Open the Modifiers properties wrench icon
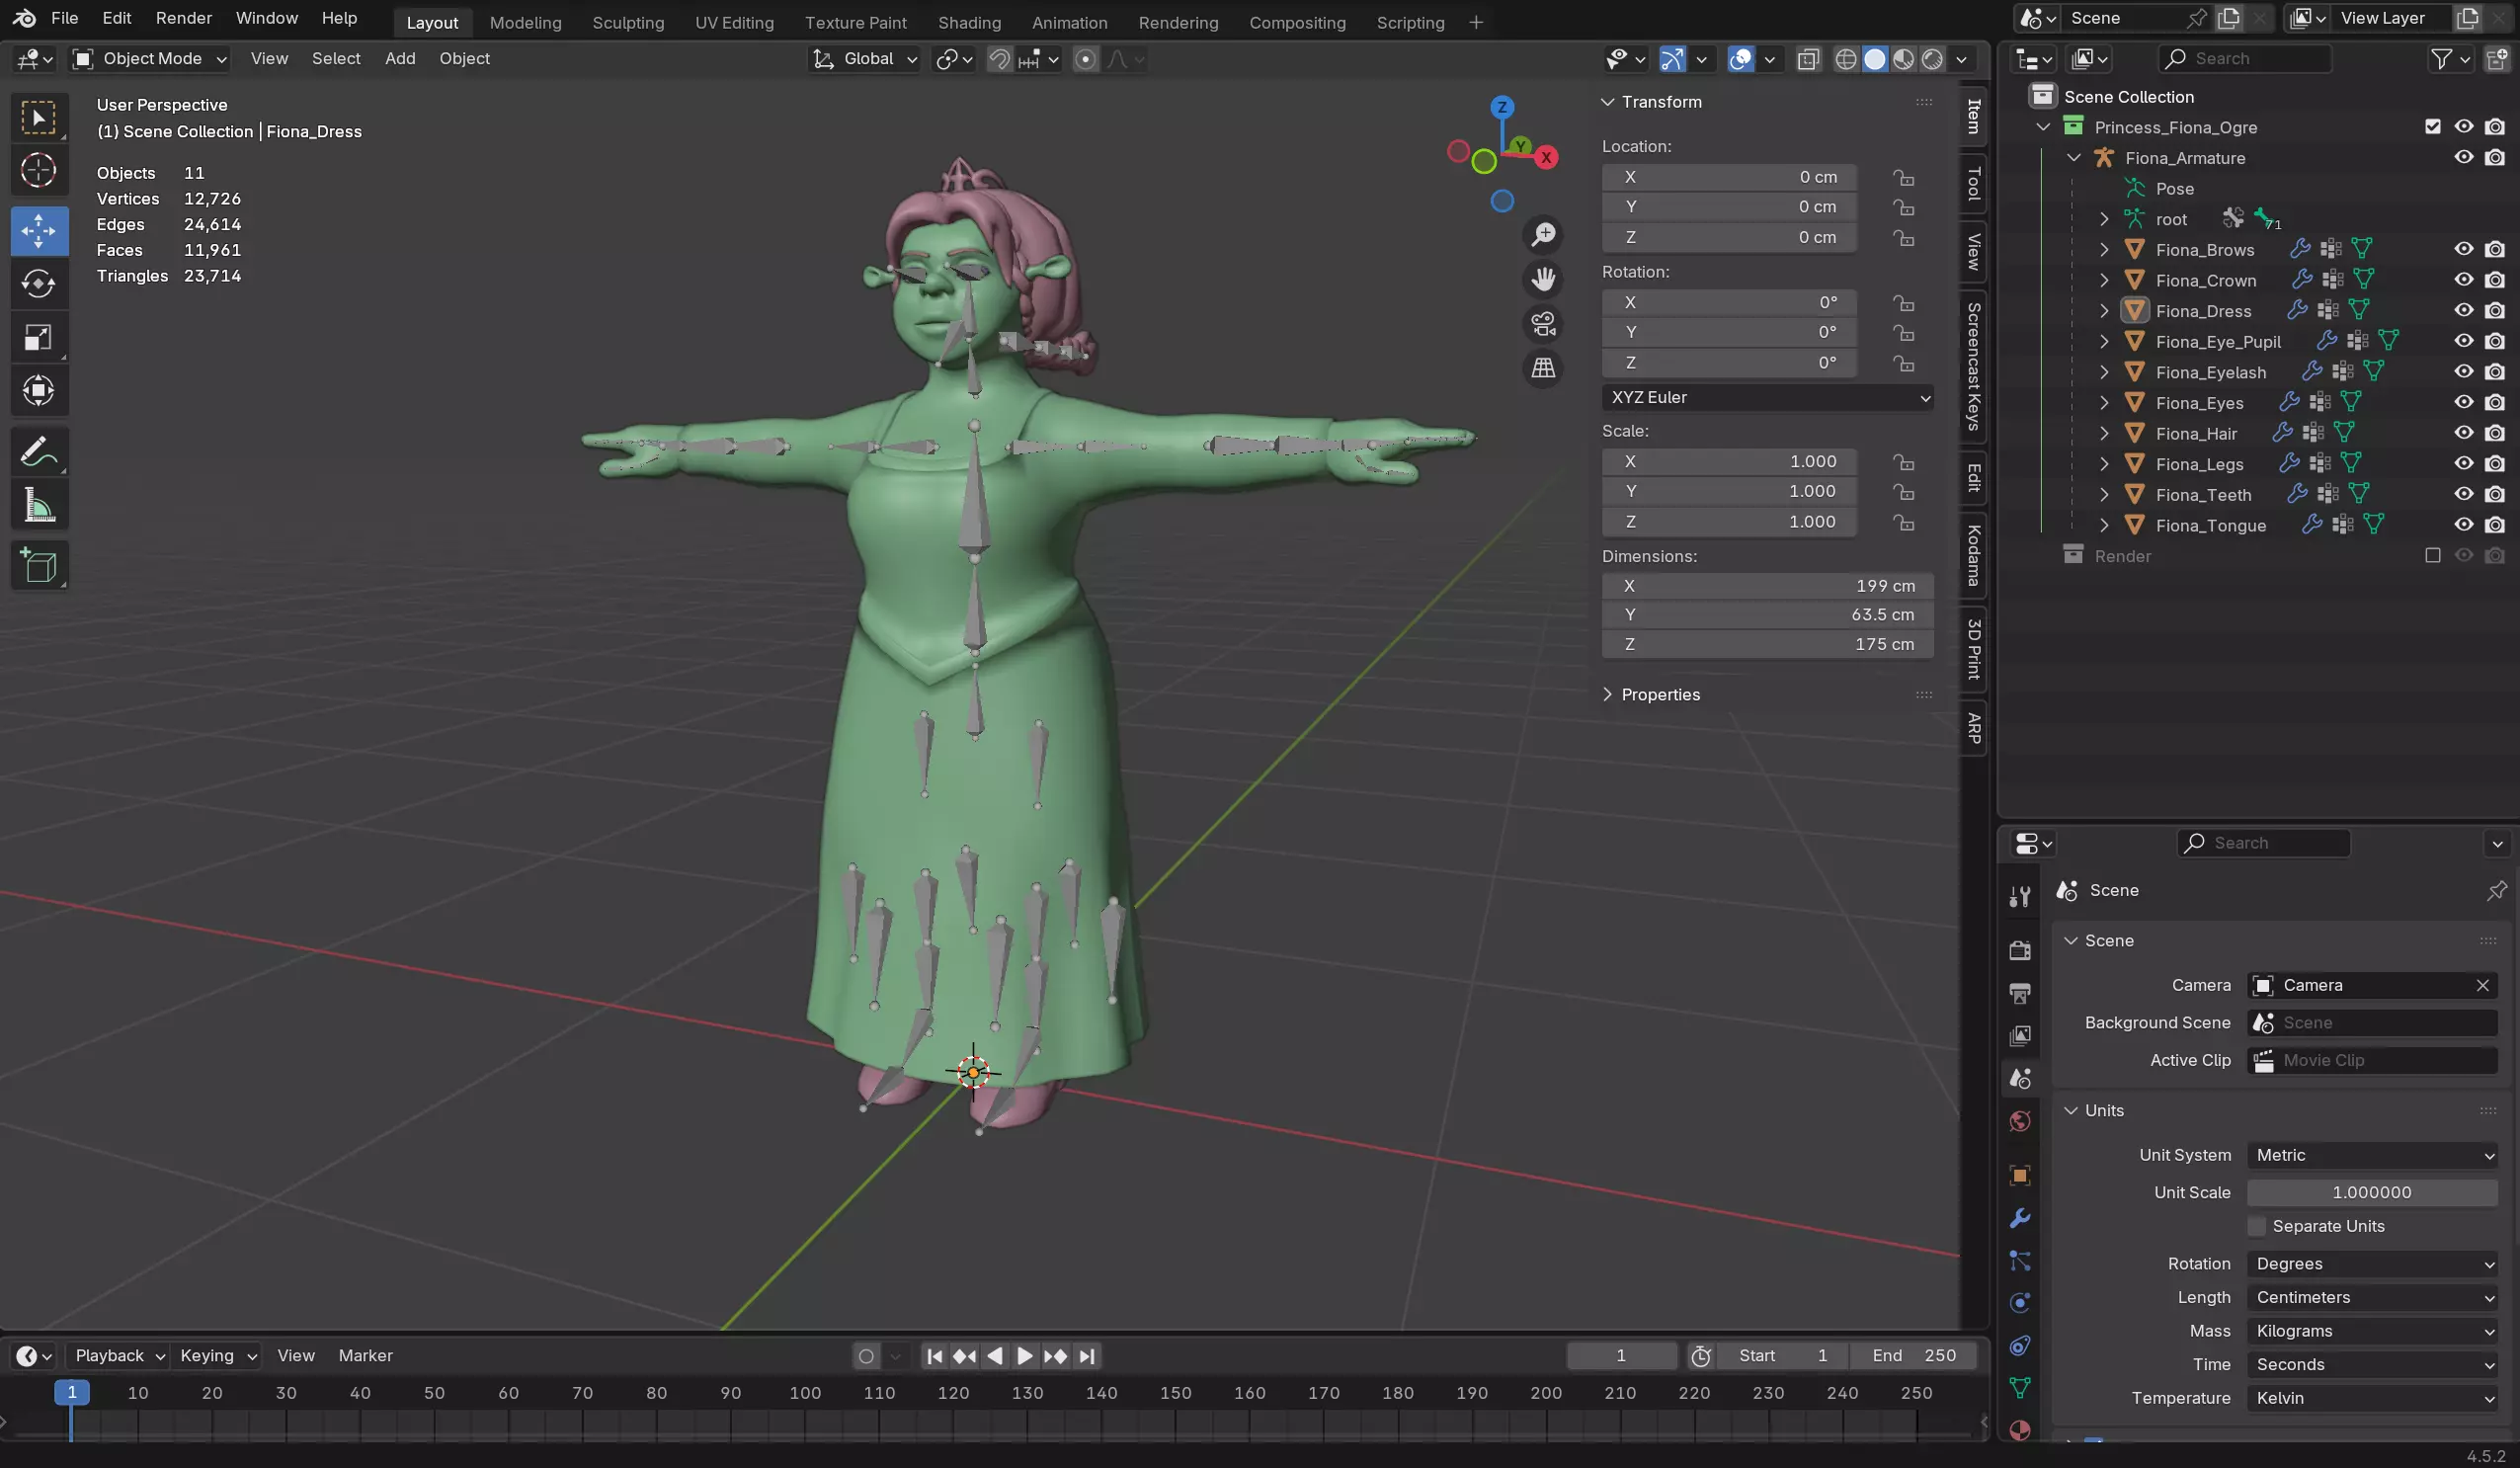This screenshot has width=2520, height=1468. click(2020, 1219)
